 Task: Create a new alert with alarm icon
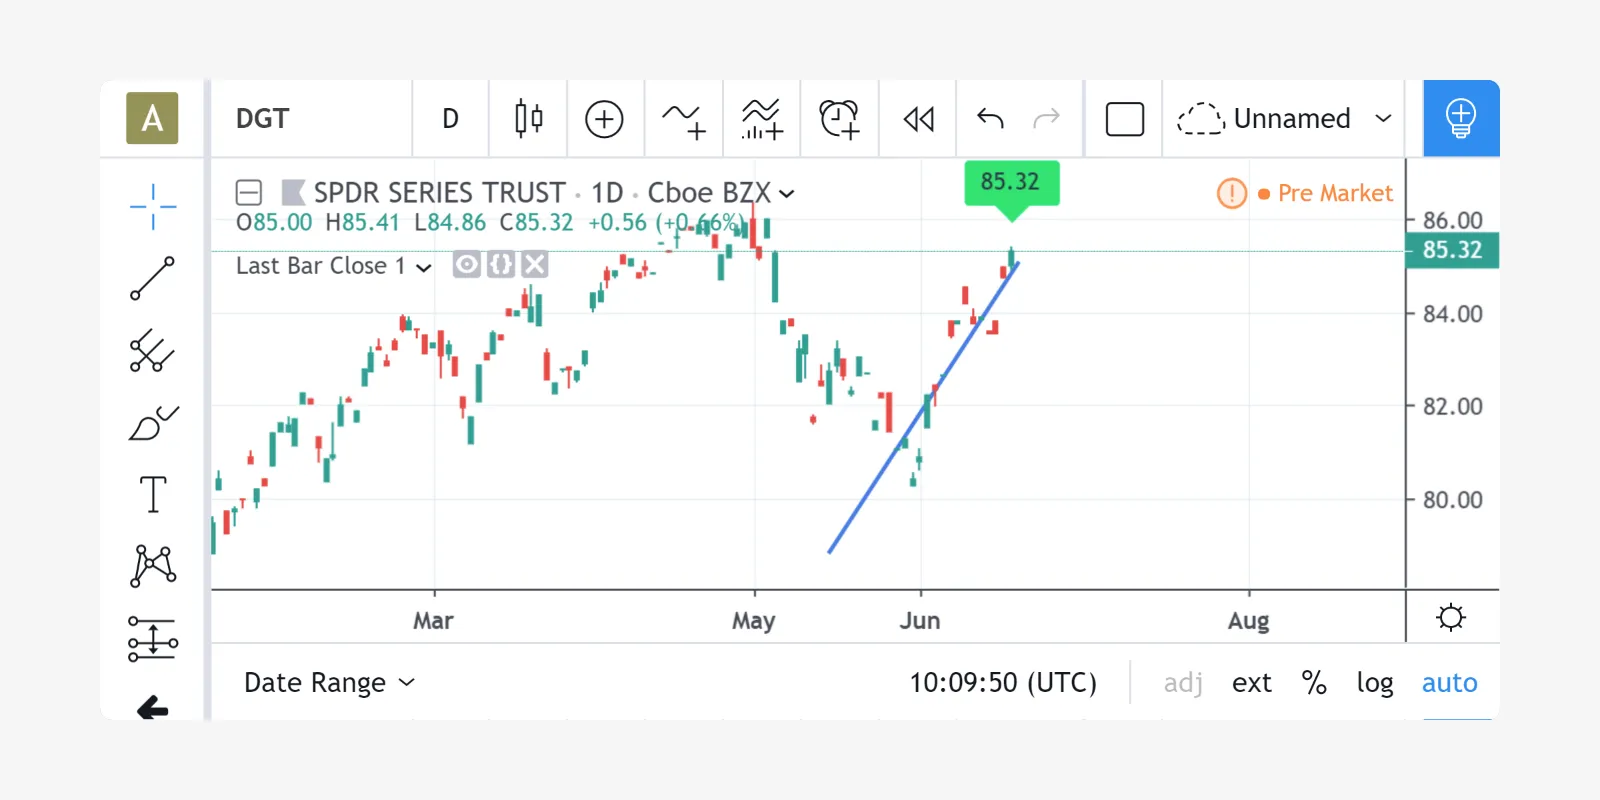839,119
